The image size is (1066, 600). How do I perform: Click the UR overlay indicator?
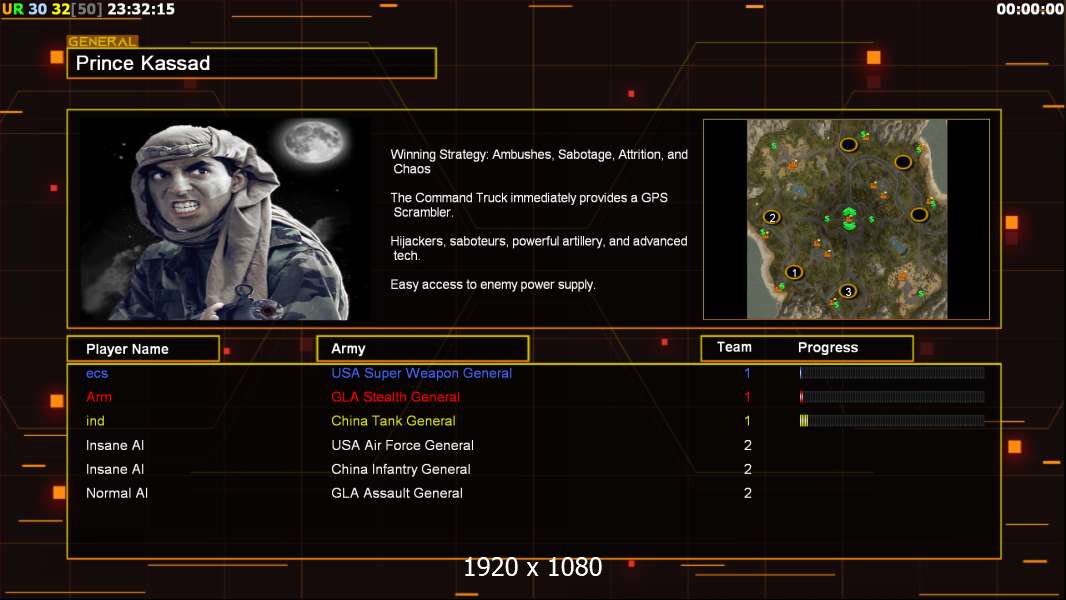pyautogui.click(x=13, y=10)
